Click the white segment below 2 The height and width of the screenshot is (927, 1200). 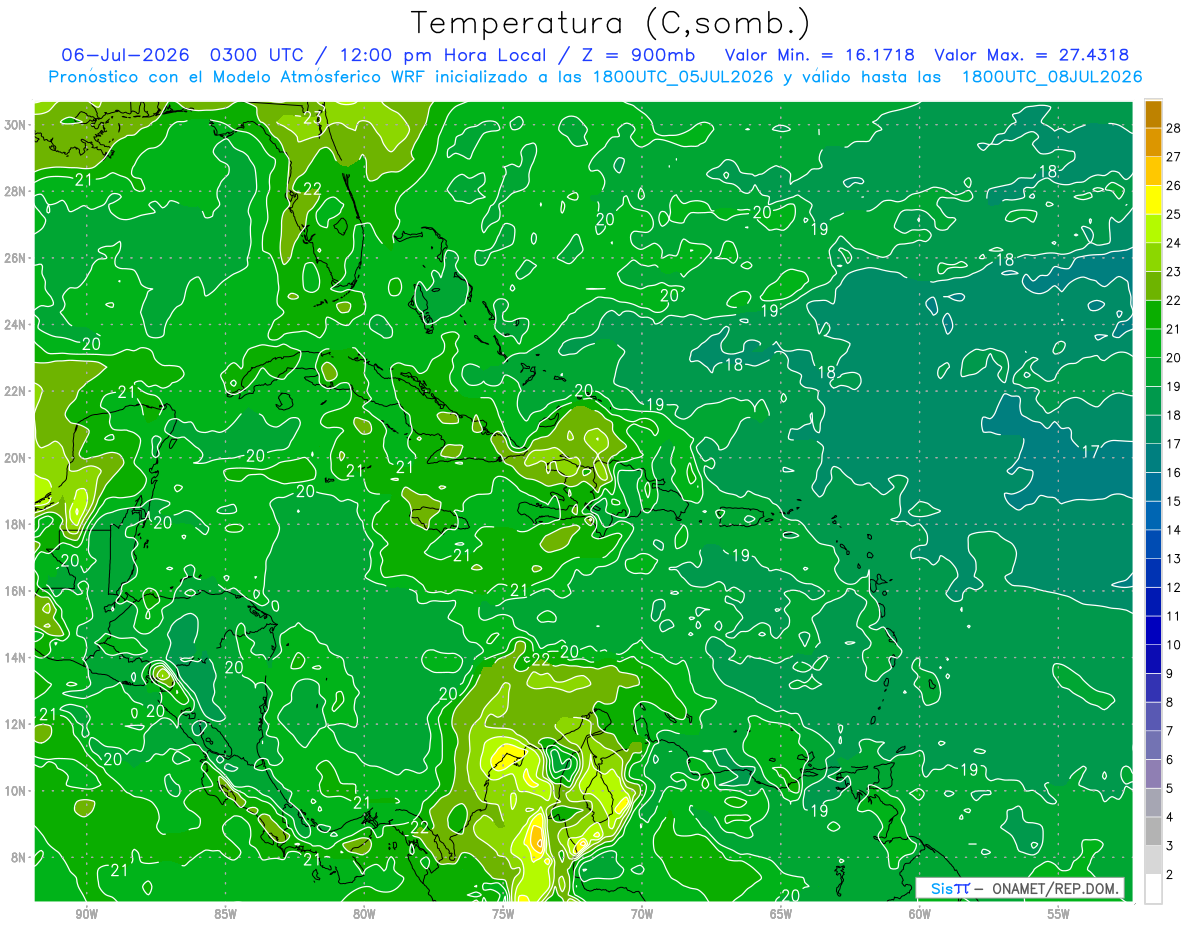1153,889
